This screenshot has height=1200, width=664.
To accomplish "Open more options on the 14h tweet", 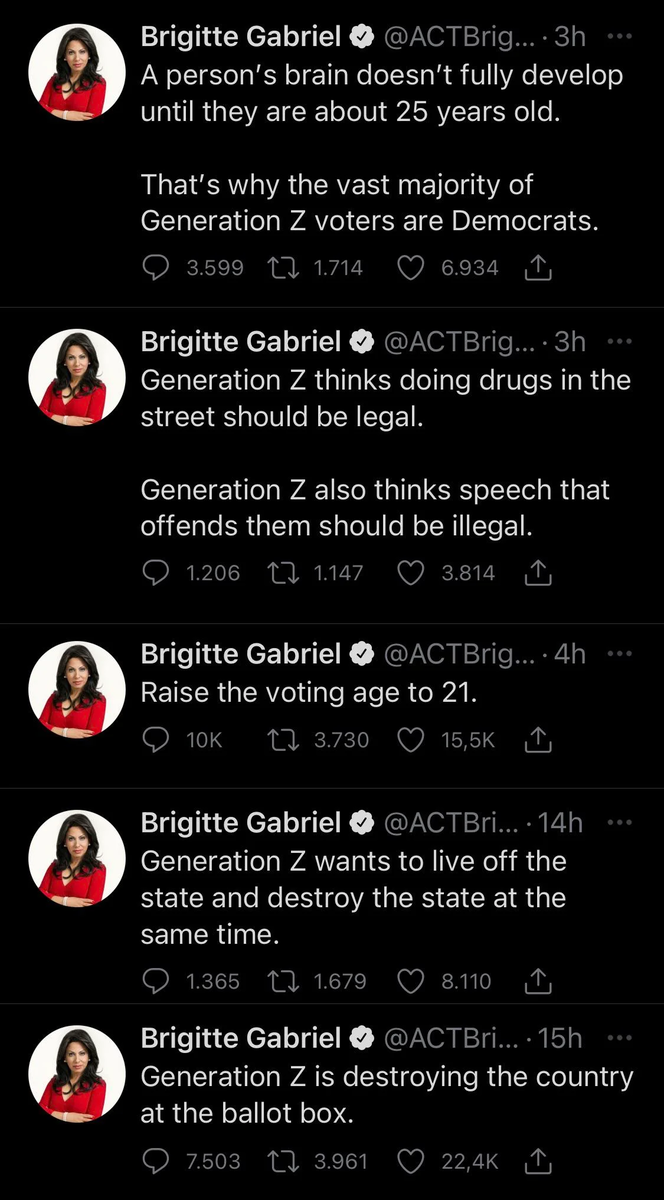I will (620, 822).
